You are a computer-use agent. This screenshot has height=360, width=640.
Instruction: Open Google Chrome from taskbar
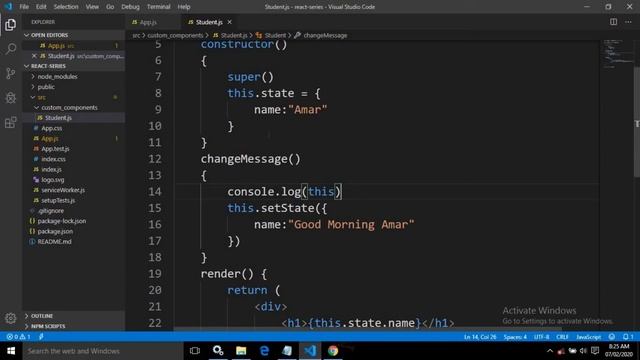[333, 351]
